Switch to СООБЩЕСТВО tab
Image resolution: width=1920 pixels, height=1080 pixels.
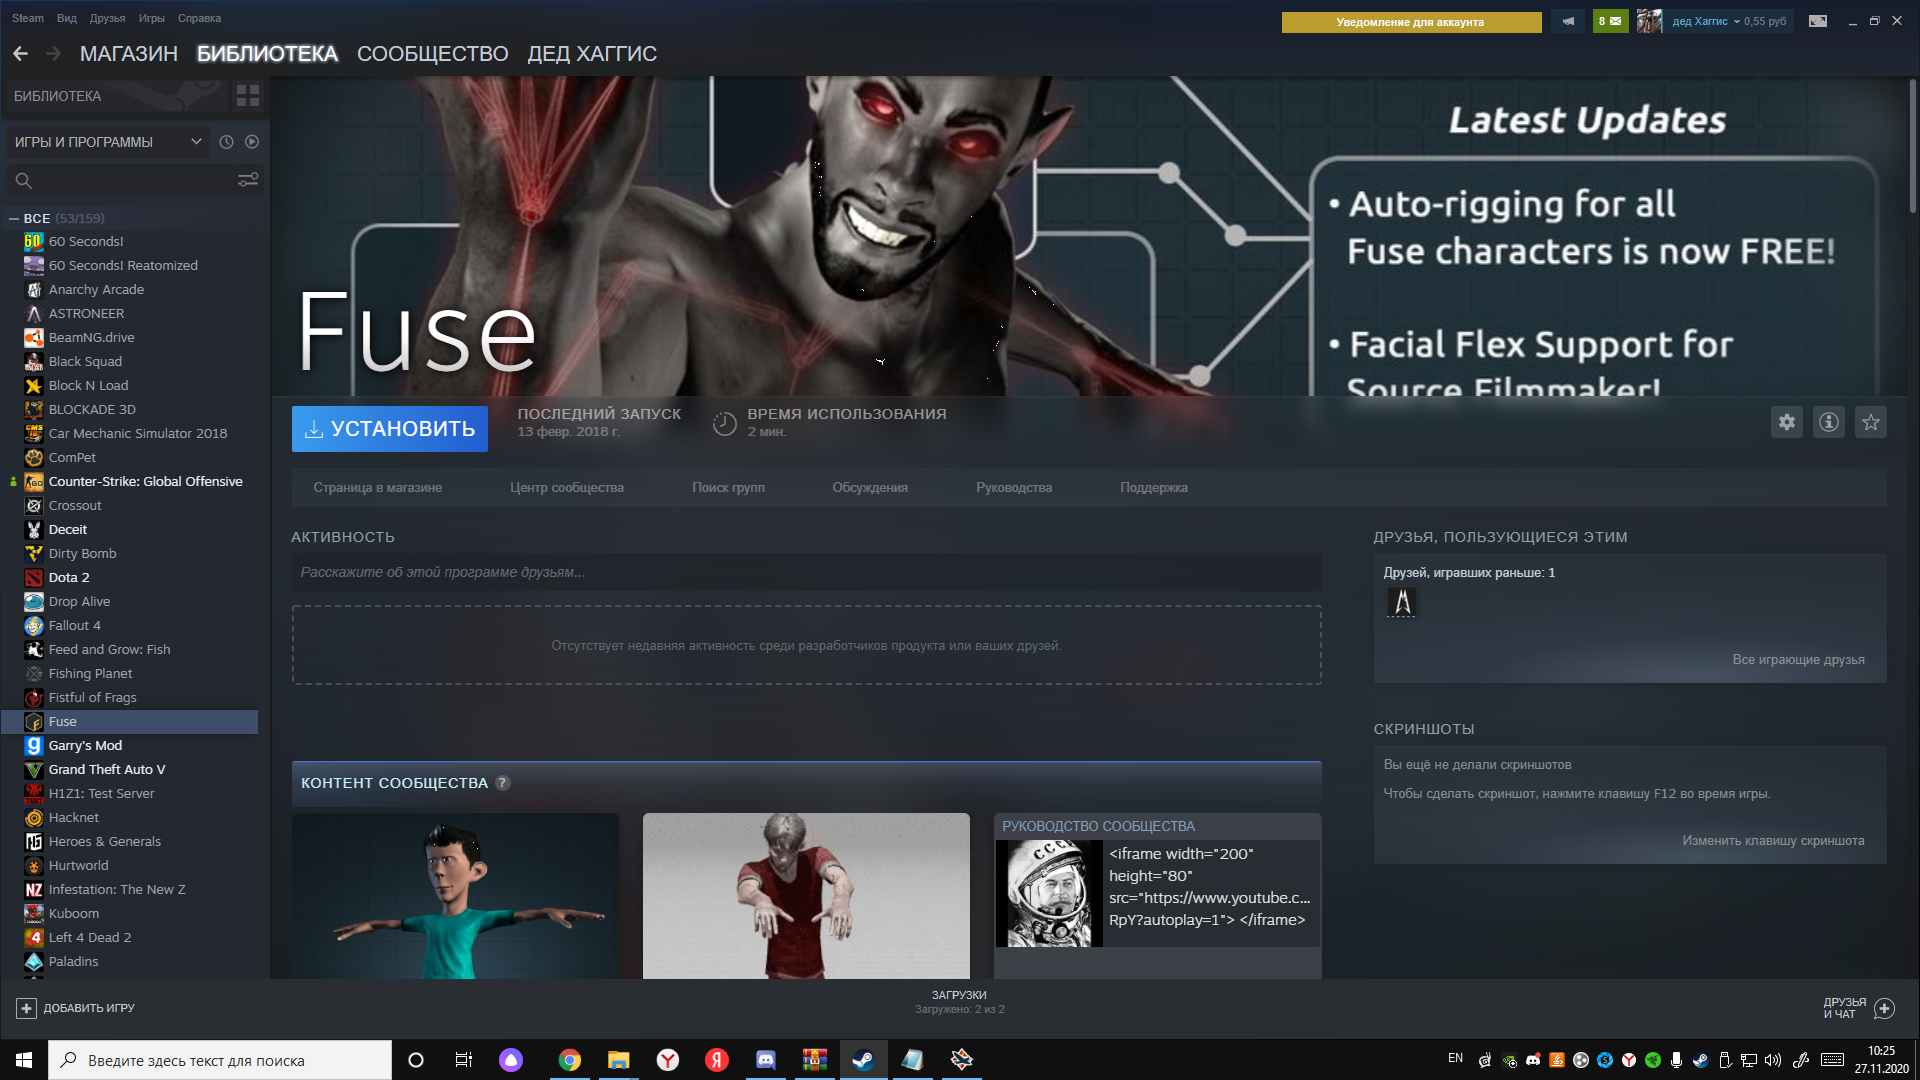433,54
